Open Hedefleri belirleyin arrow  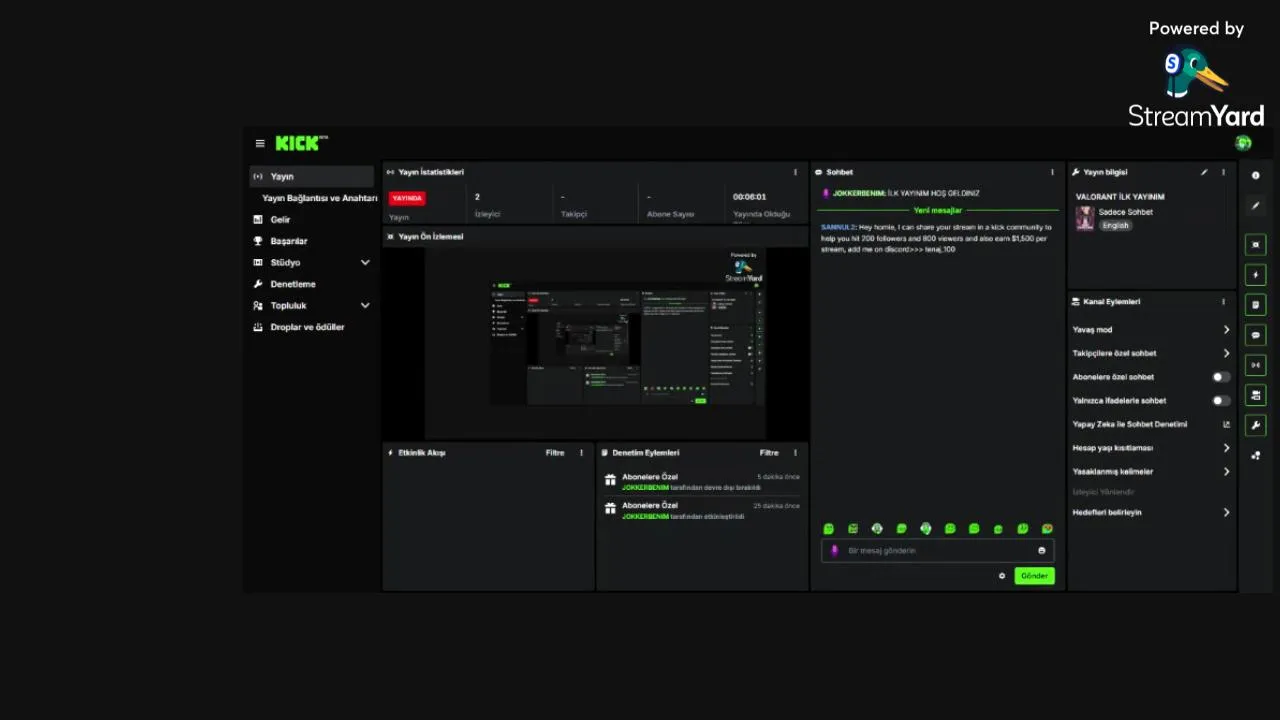[1226, 512]
